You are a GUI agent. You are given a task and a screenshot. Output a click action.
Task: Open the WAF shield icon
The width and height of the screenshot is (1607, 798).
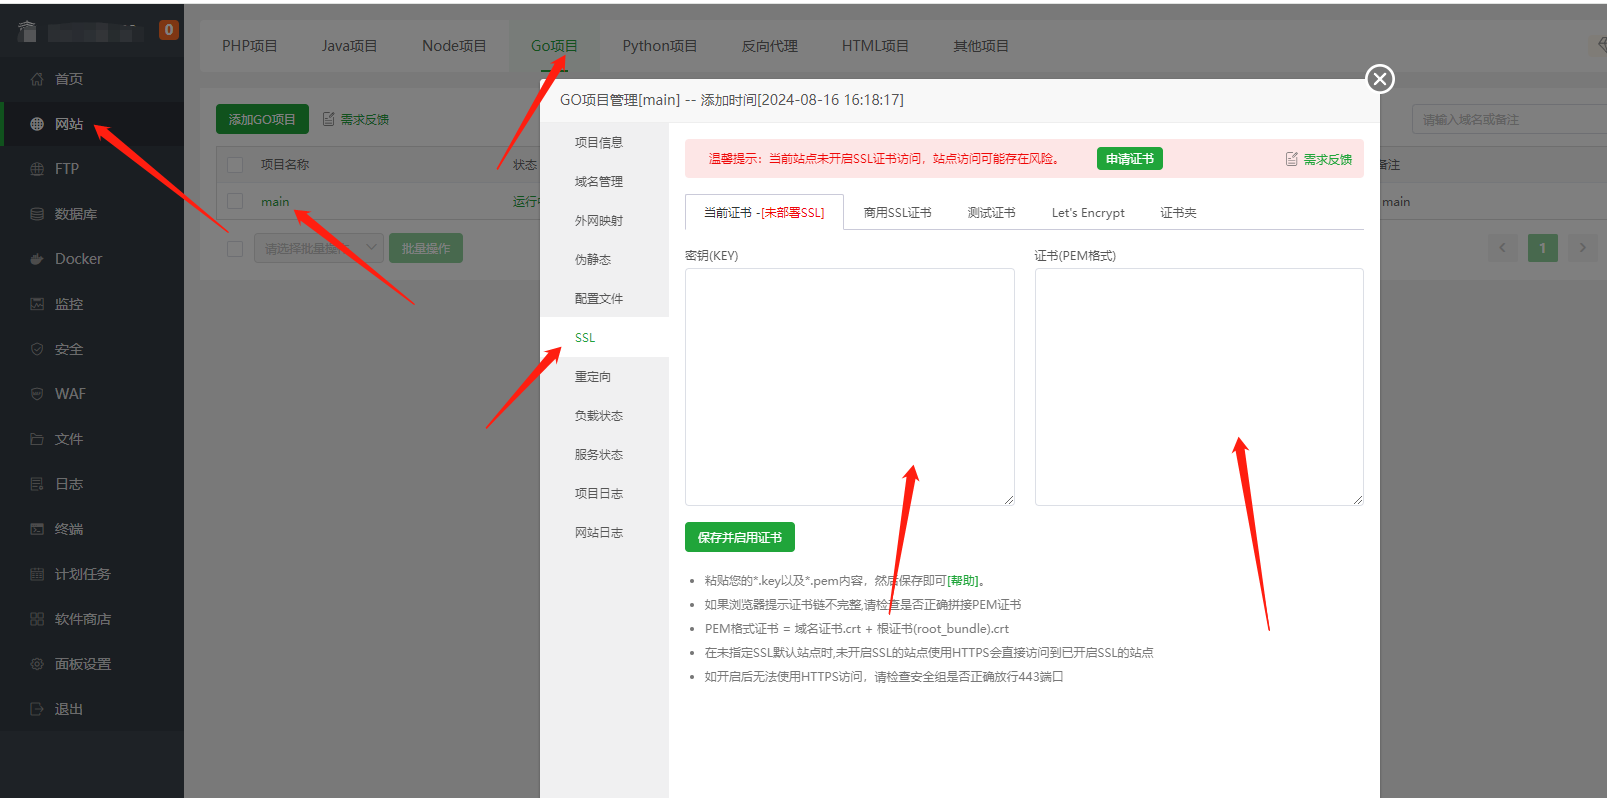37,394
